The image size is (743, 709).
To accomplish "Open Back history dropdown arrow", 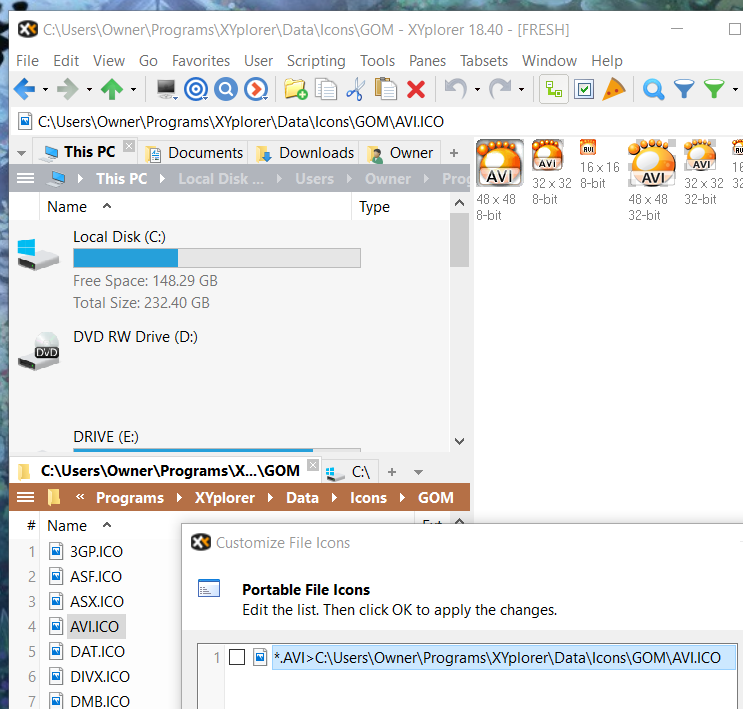I will tap(45, 90).
